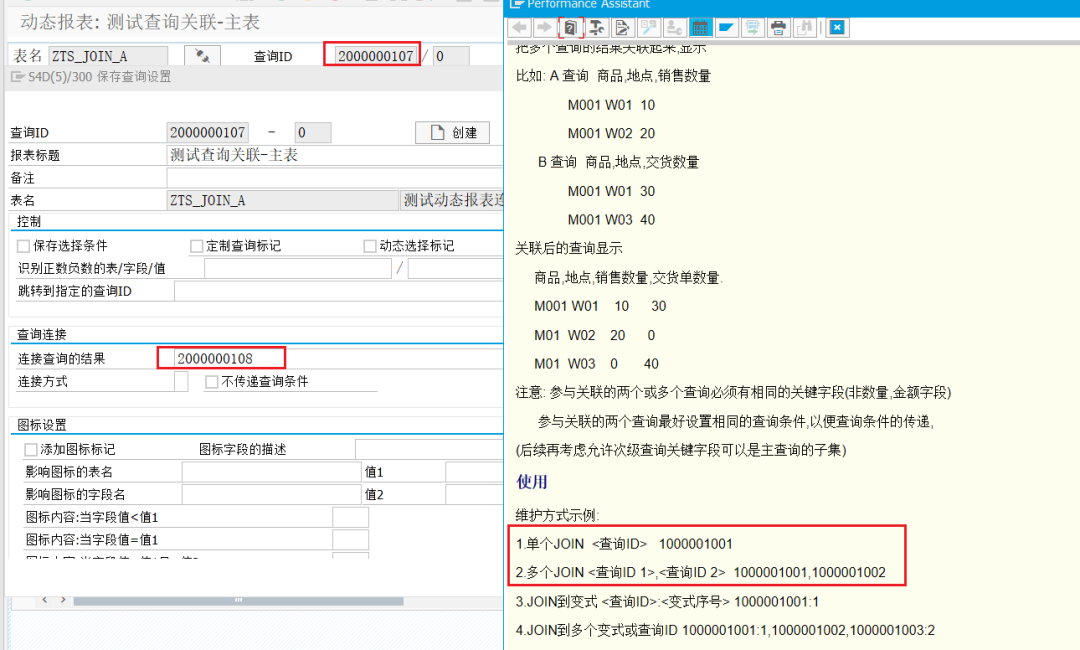
Task: Click the 图标内容:当字段值=值1 box
Action: click(351, 540)
